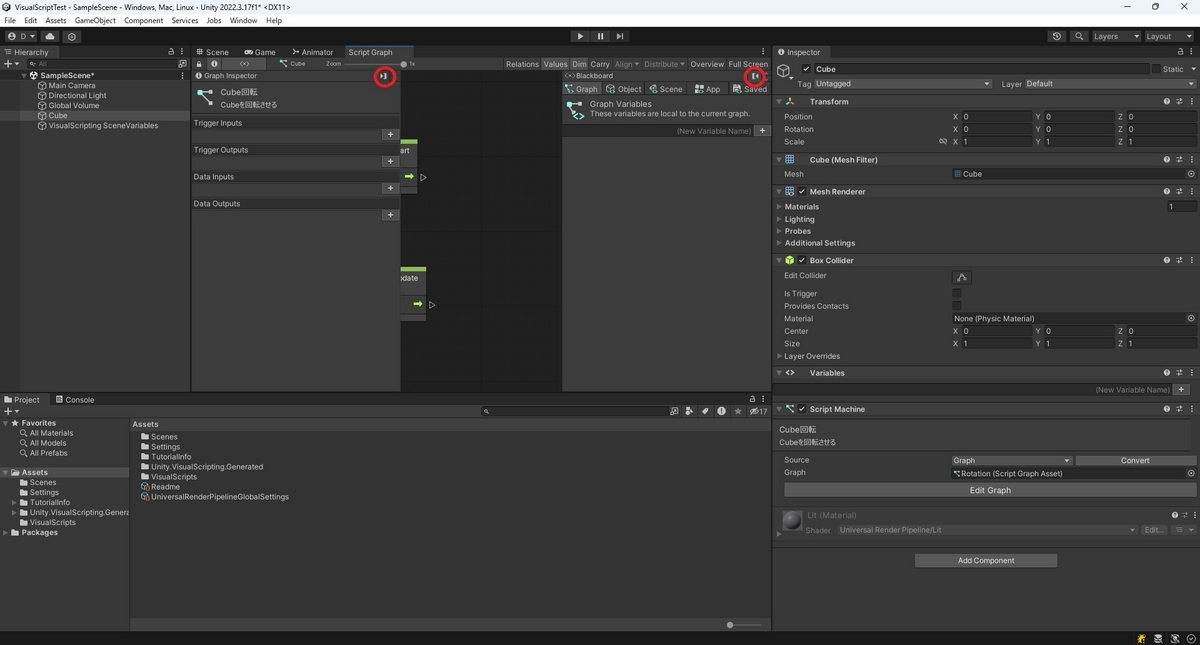Lock the Hierarchy panel
The width and height of the screenshot is (1200, 645).
tap(171, 52)
